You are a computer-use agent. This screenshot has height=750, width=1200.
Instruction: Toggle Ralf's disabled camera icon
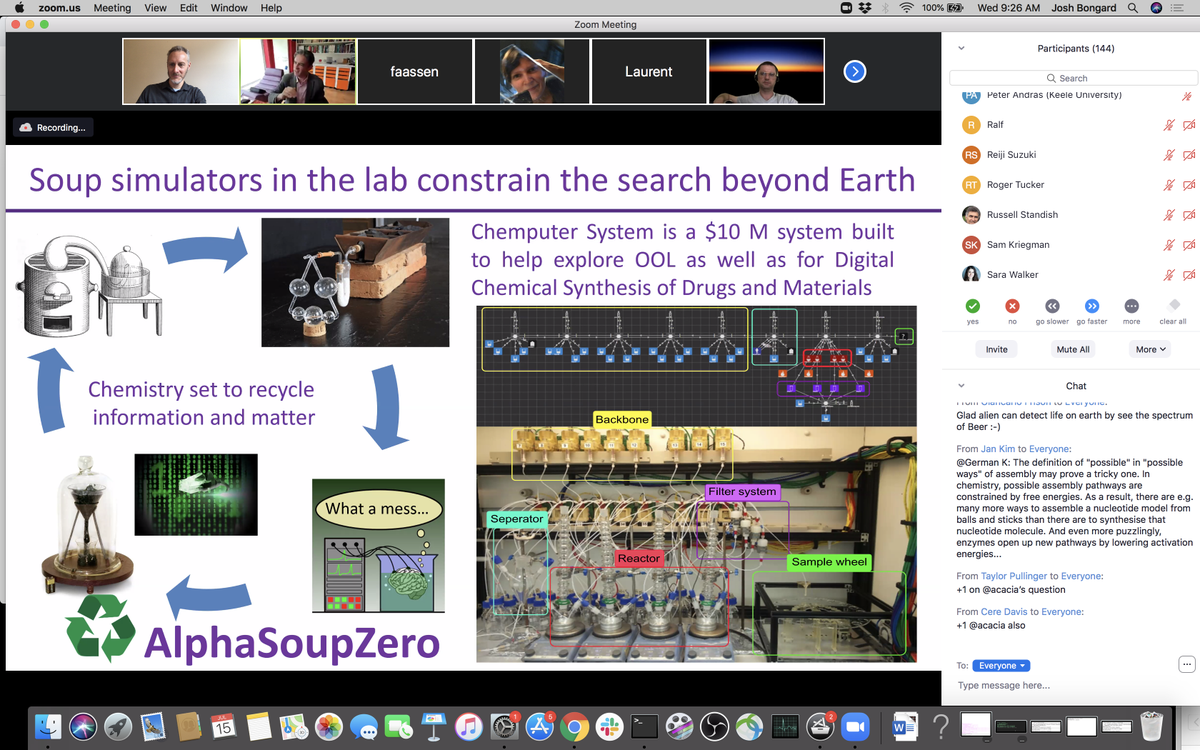[1188, 125]
